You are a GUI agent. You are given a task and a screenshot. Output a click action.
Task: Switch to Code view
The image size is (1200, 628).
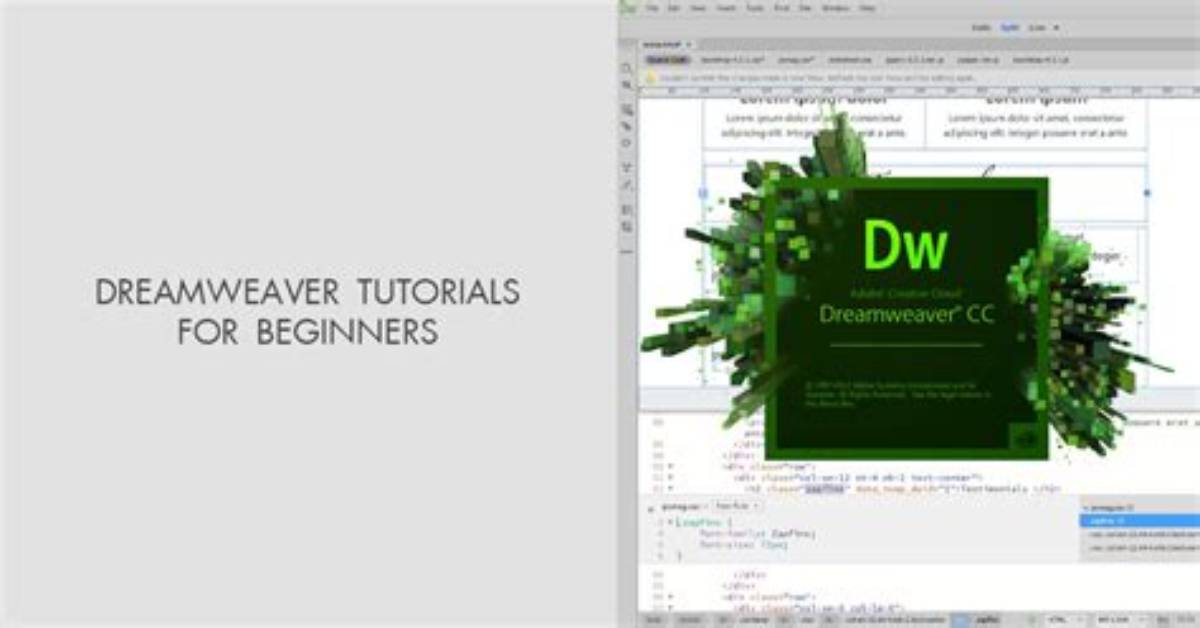coord(980,27)
